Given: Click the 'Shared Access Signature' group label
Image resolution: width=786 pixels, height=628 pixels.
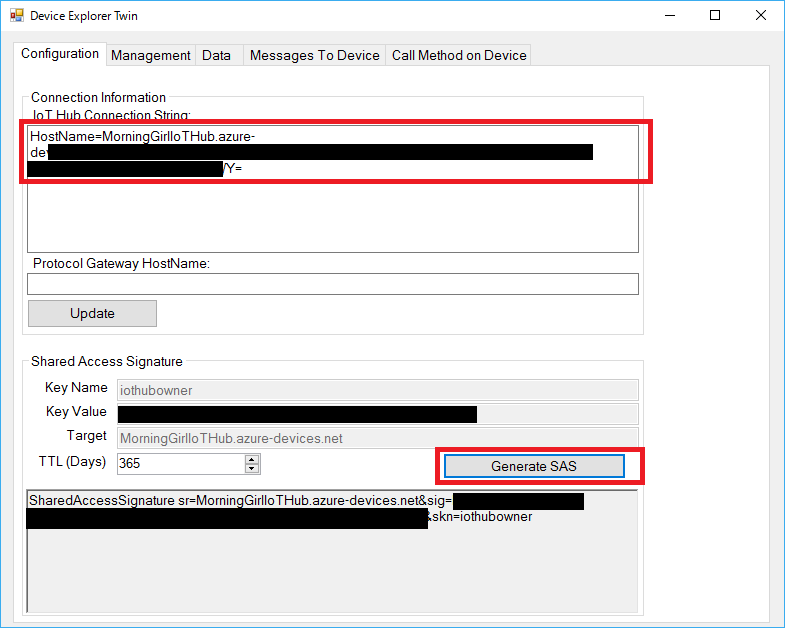Looking at the screenshot, I should pos(107,361).
